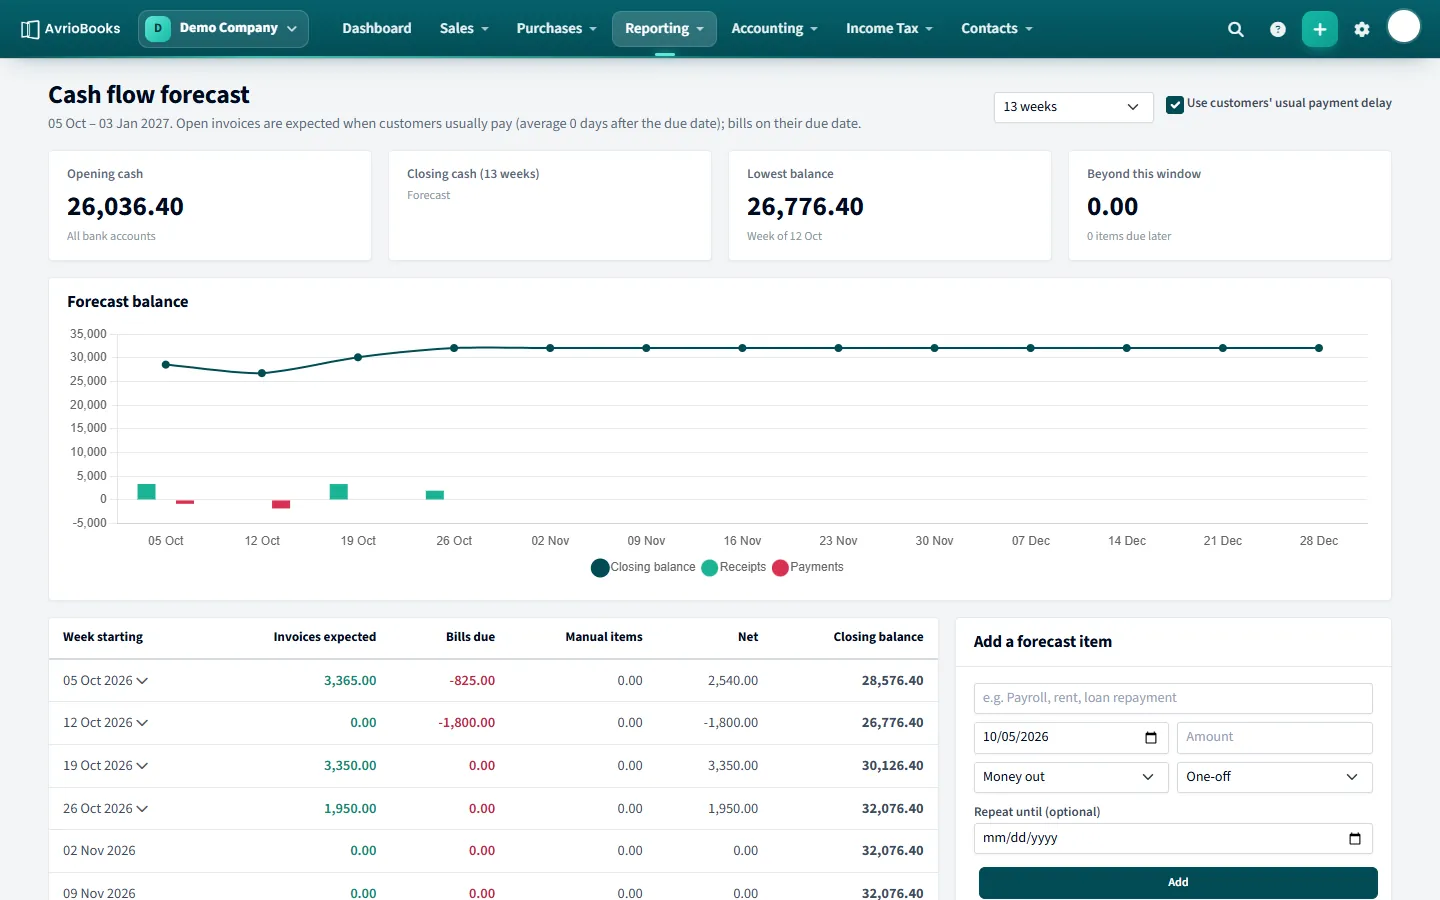This screenshot has width=1440, height=900.
Task: Click the Amount input field
Action: tap(1274, 738)
